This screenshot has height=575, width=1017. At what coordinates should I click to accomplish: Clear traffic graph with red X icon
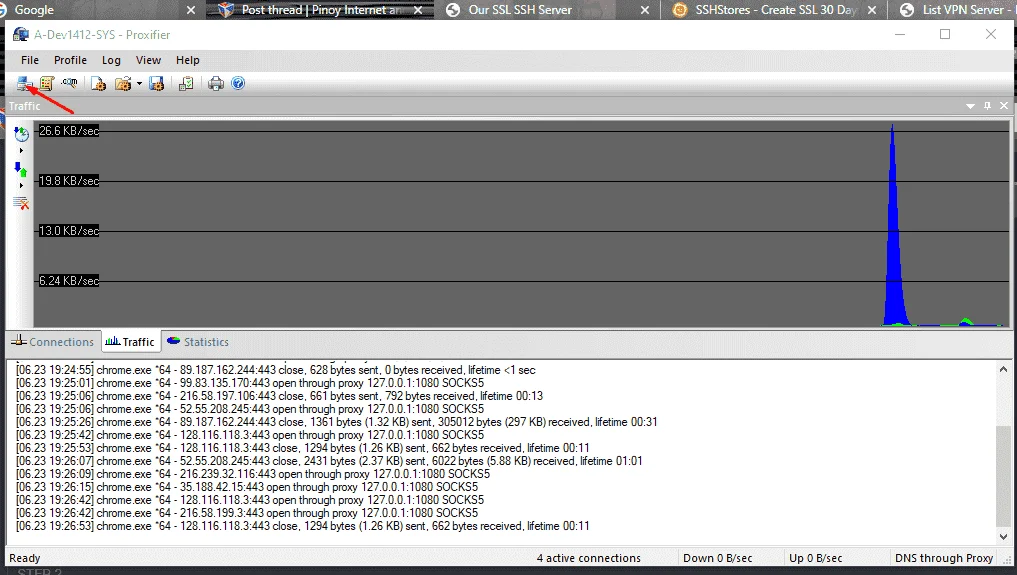pos(21,204)
